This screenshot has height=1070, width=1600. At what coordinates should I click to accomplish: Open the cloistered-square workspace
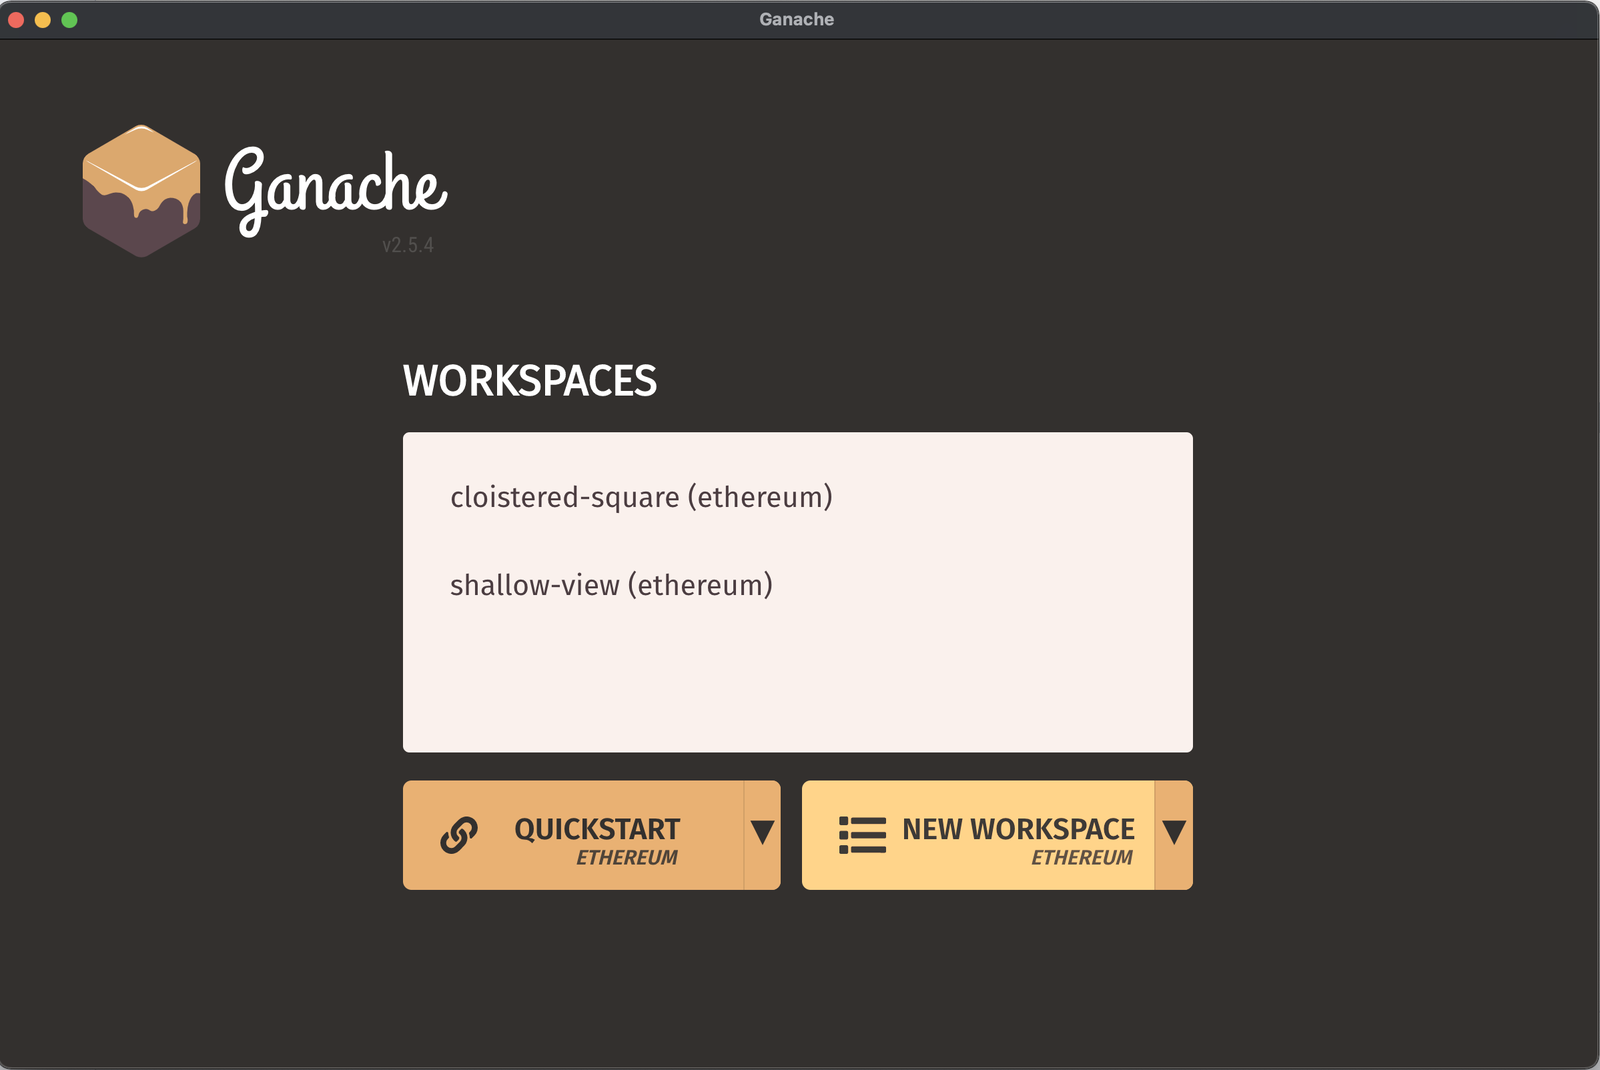pos(640,497)
